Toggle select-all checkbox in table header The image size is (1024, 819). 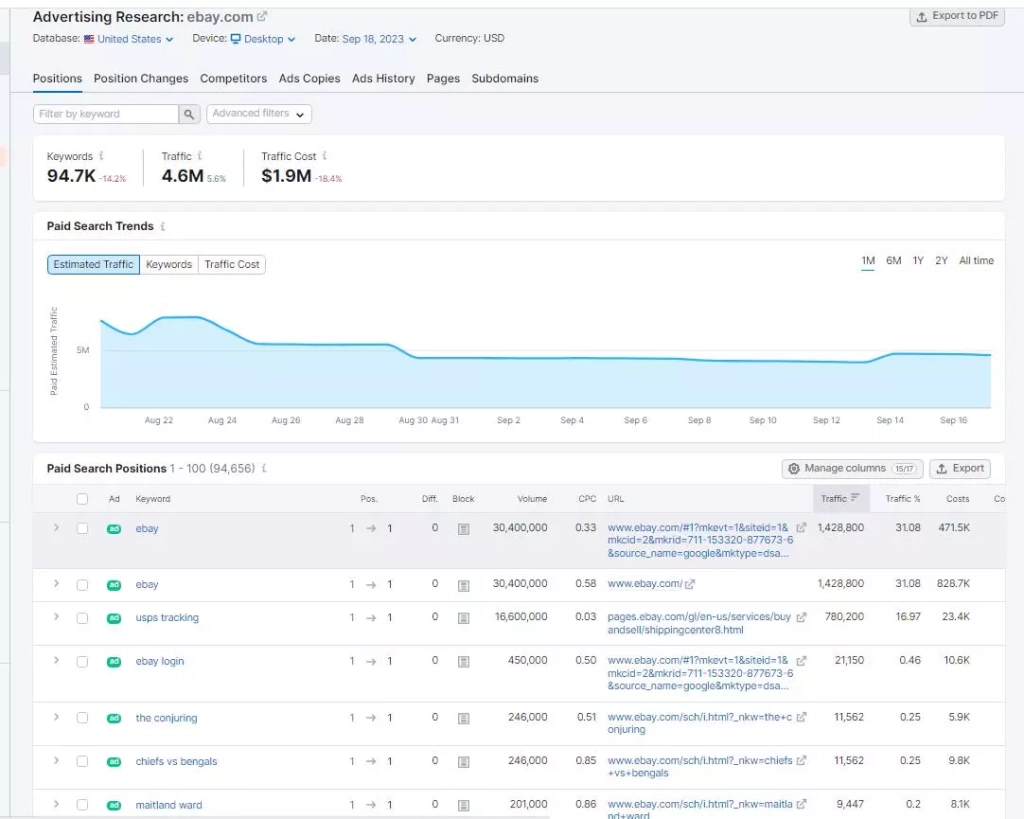(x=82, y=499)
